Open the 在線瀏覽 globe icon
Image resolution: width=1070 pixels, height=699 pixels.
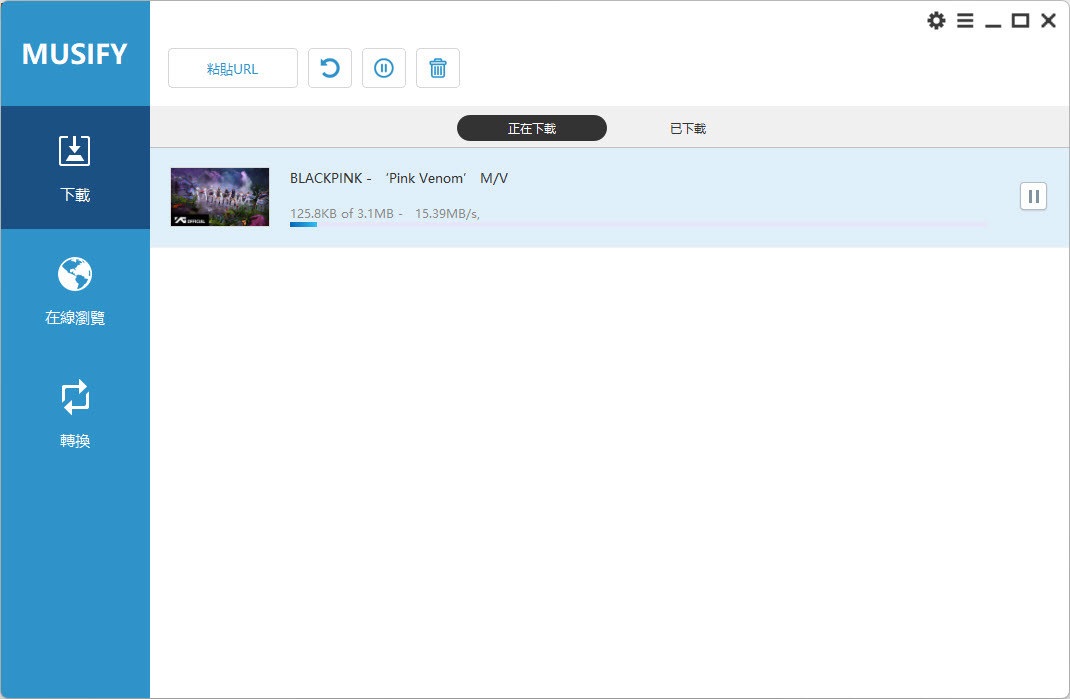tap(75, 274)
